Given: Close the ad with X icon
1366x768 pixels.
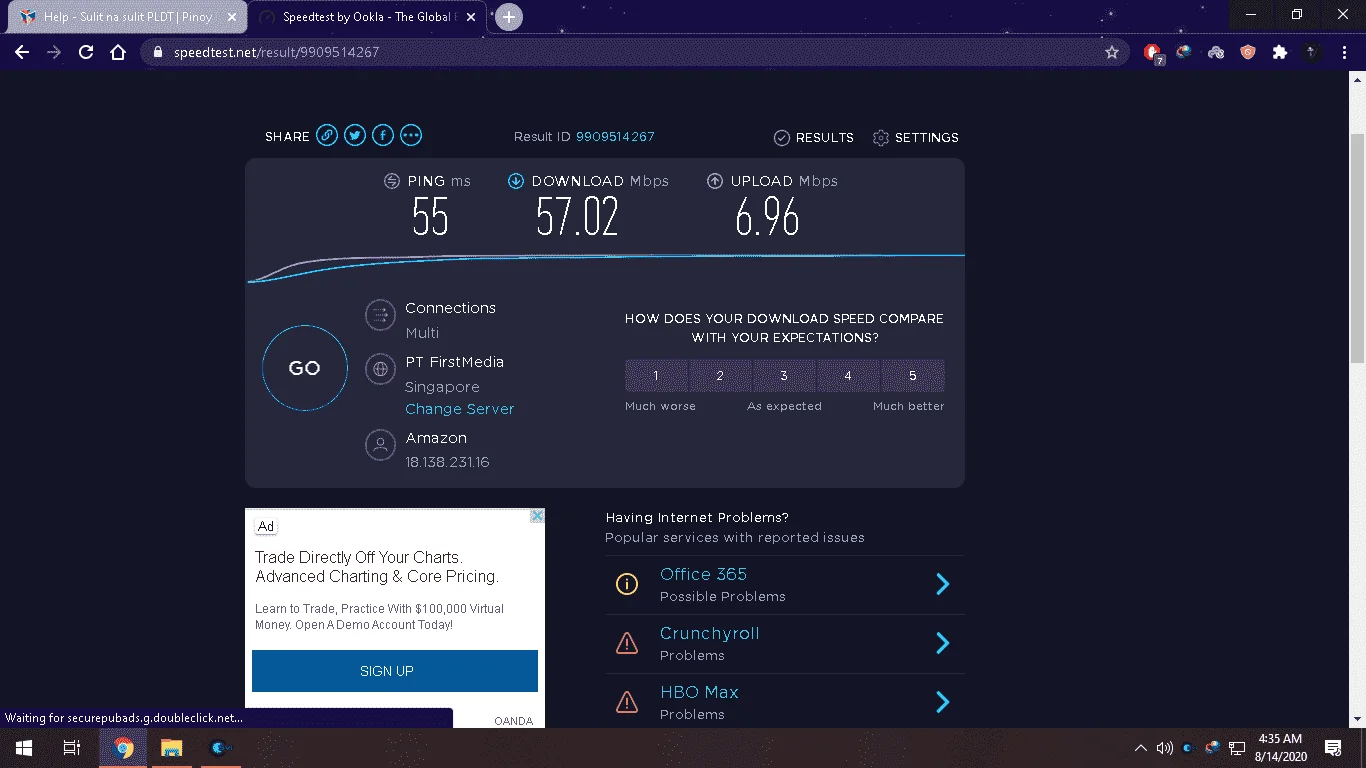Looking at the screenshot, I should point(537,516).
